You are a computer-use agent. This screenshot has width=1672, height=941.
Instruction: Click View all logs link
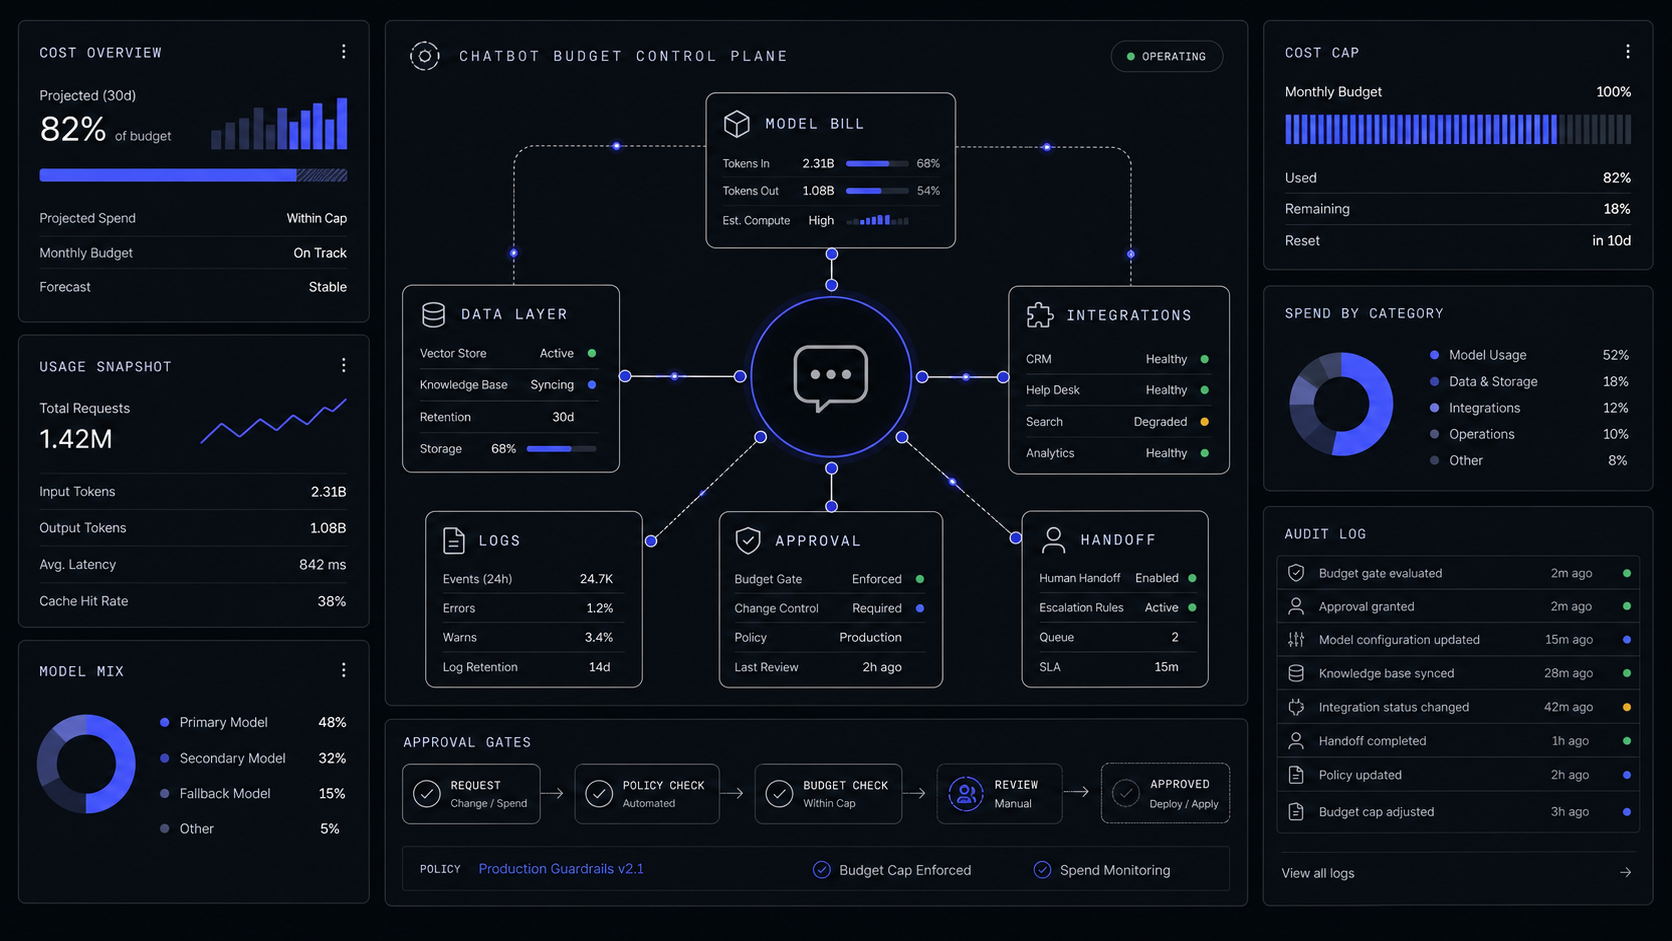(1318, 873)
